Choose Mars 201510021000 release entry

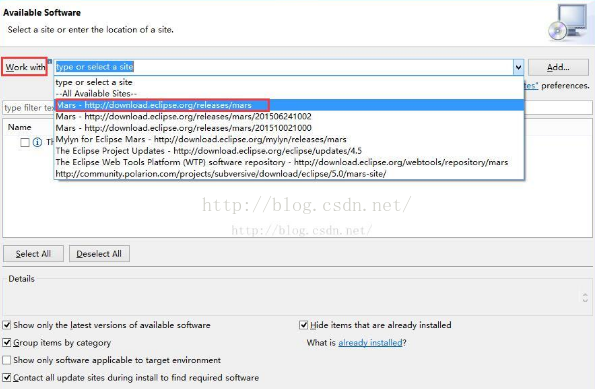(x=290, y=128)
